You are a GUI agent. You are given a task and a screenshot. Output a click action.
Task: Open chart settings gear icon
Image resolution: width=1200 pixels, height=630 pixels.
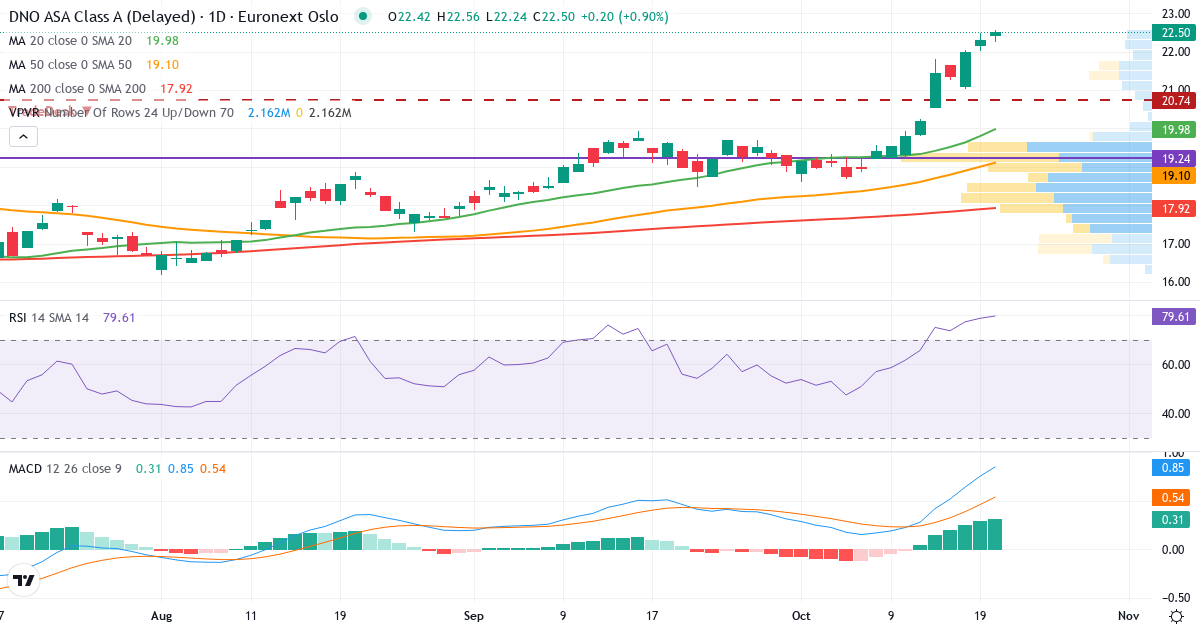[x=1178, y=615]
